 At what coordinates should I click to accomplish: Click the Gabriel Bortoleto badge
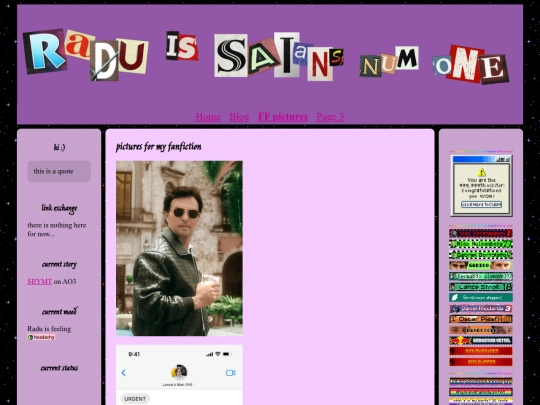click(x=480, y=255)
